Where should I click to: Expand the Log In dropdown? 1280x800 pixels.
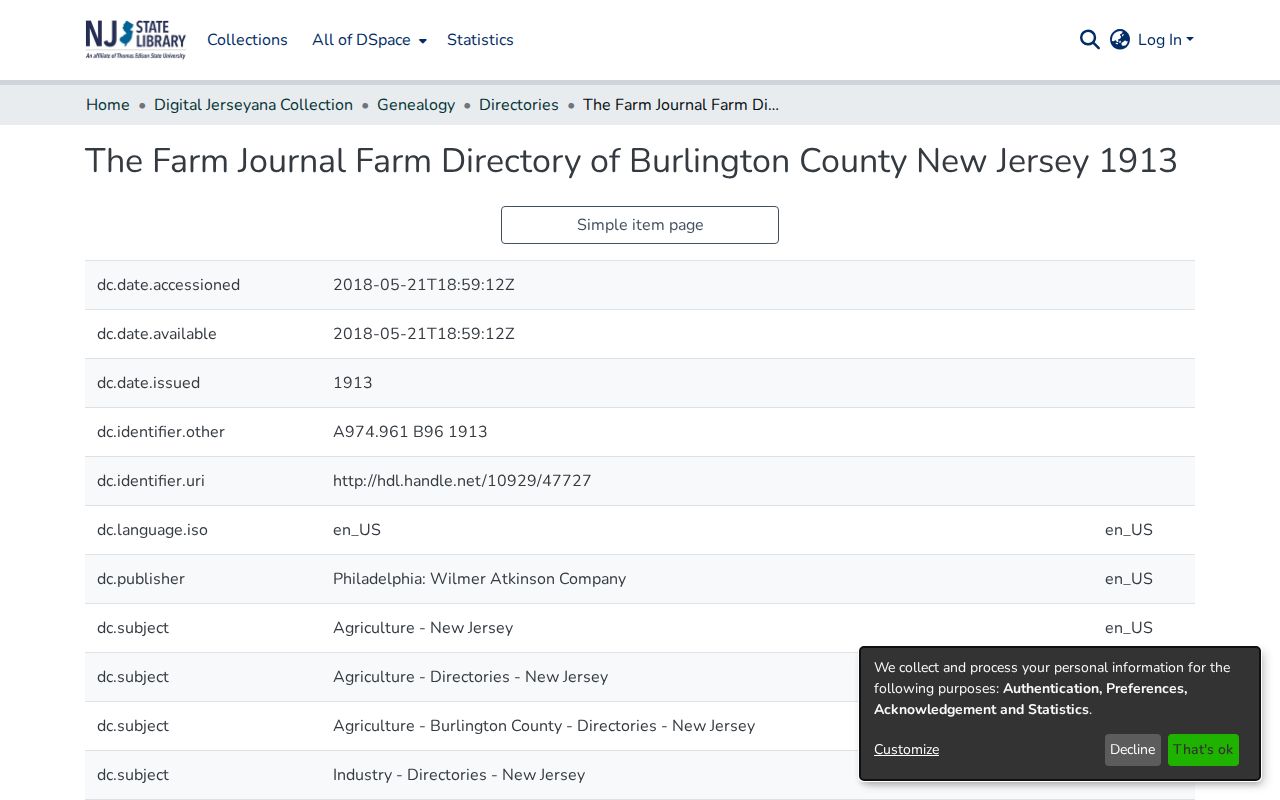coord(1166,40)
